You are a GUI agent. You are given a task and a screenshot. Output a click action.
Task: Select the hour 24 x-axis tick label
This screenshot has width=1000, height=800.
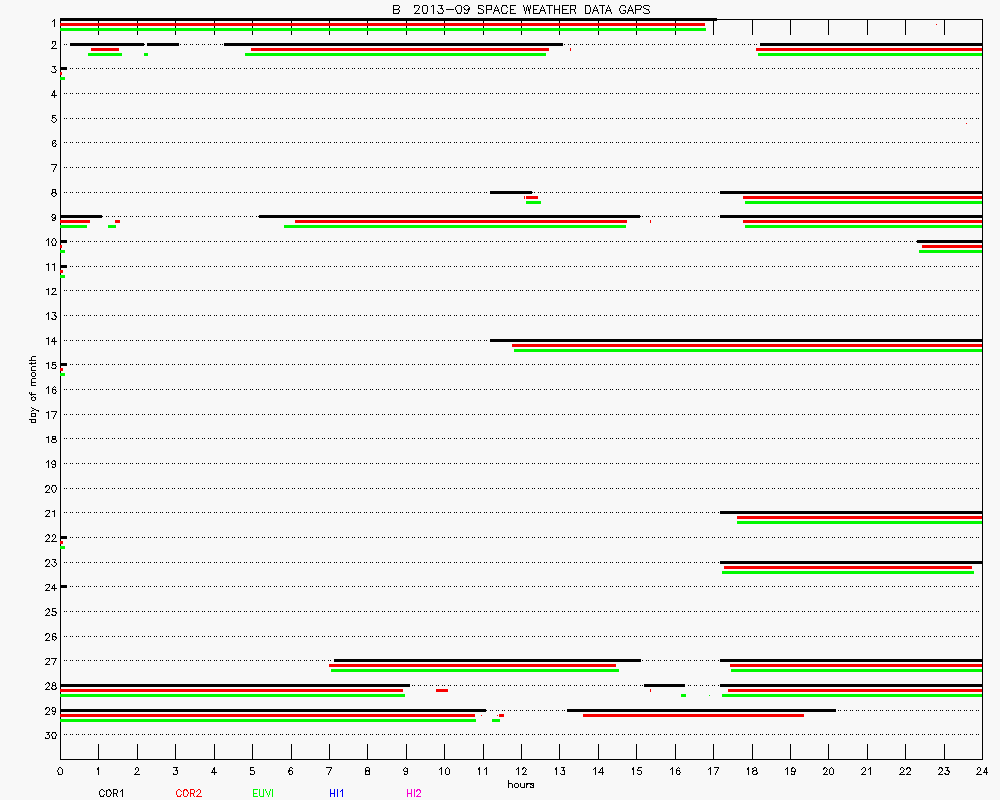(x=982, y=771)
